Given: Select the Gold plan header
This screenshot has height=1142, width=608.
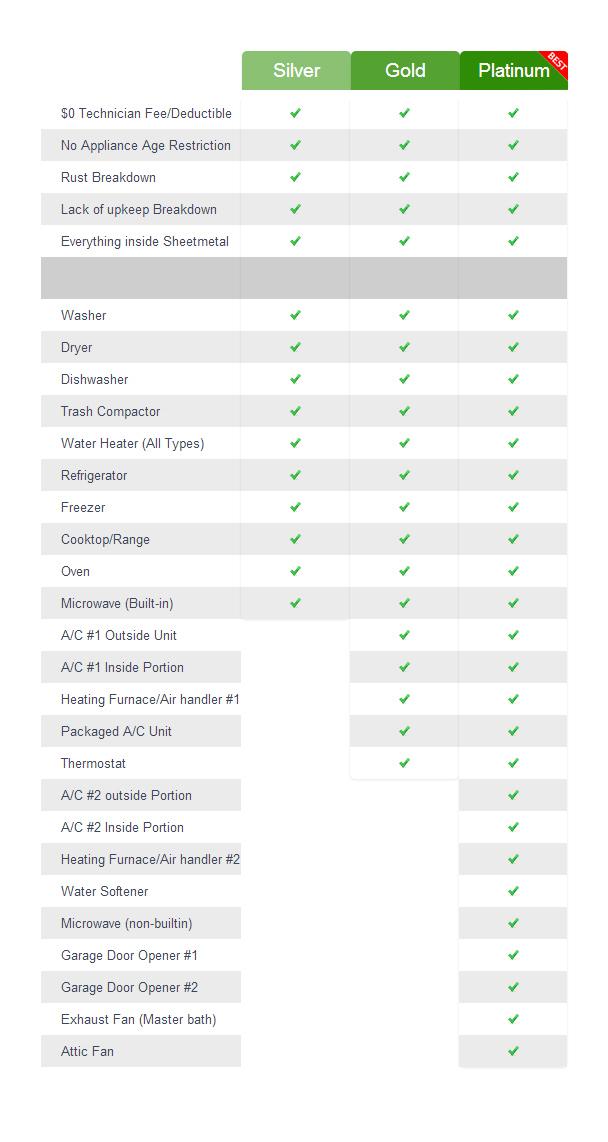Looking at the screenshot, I should (405, 71).
